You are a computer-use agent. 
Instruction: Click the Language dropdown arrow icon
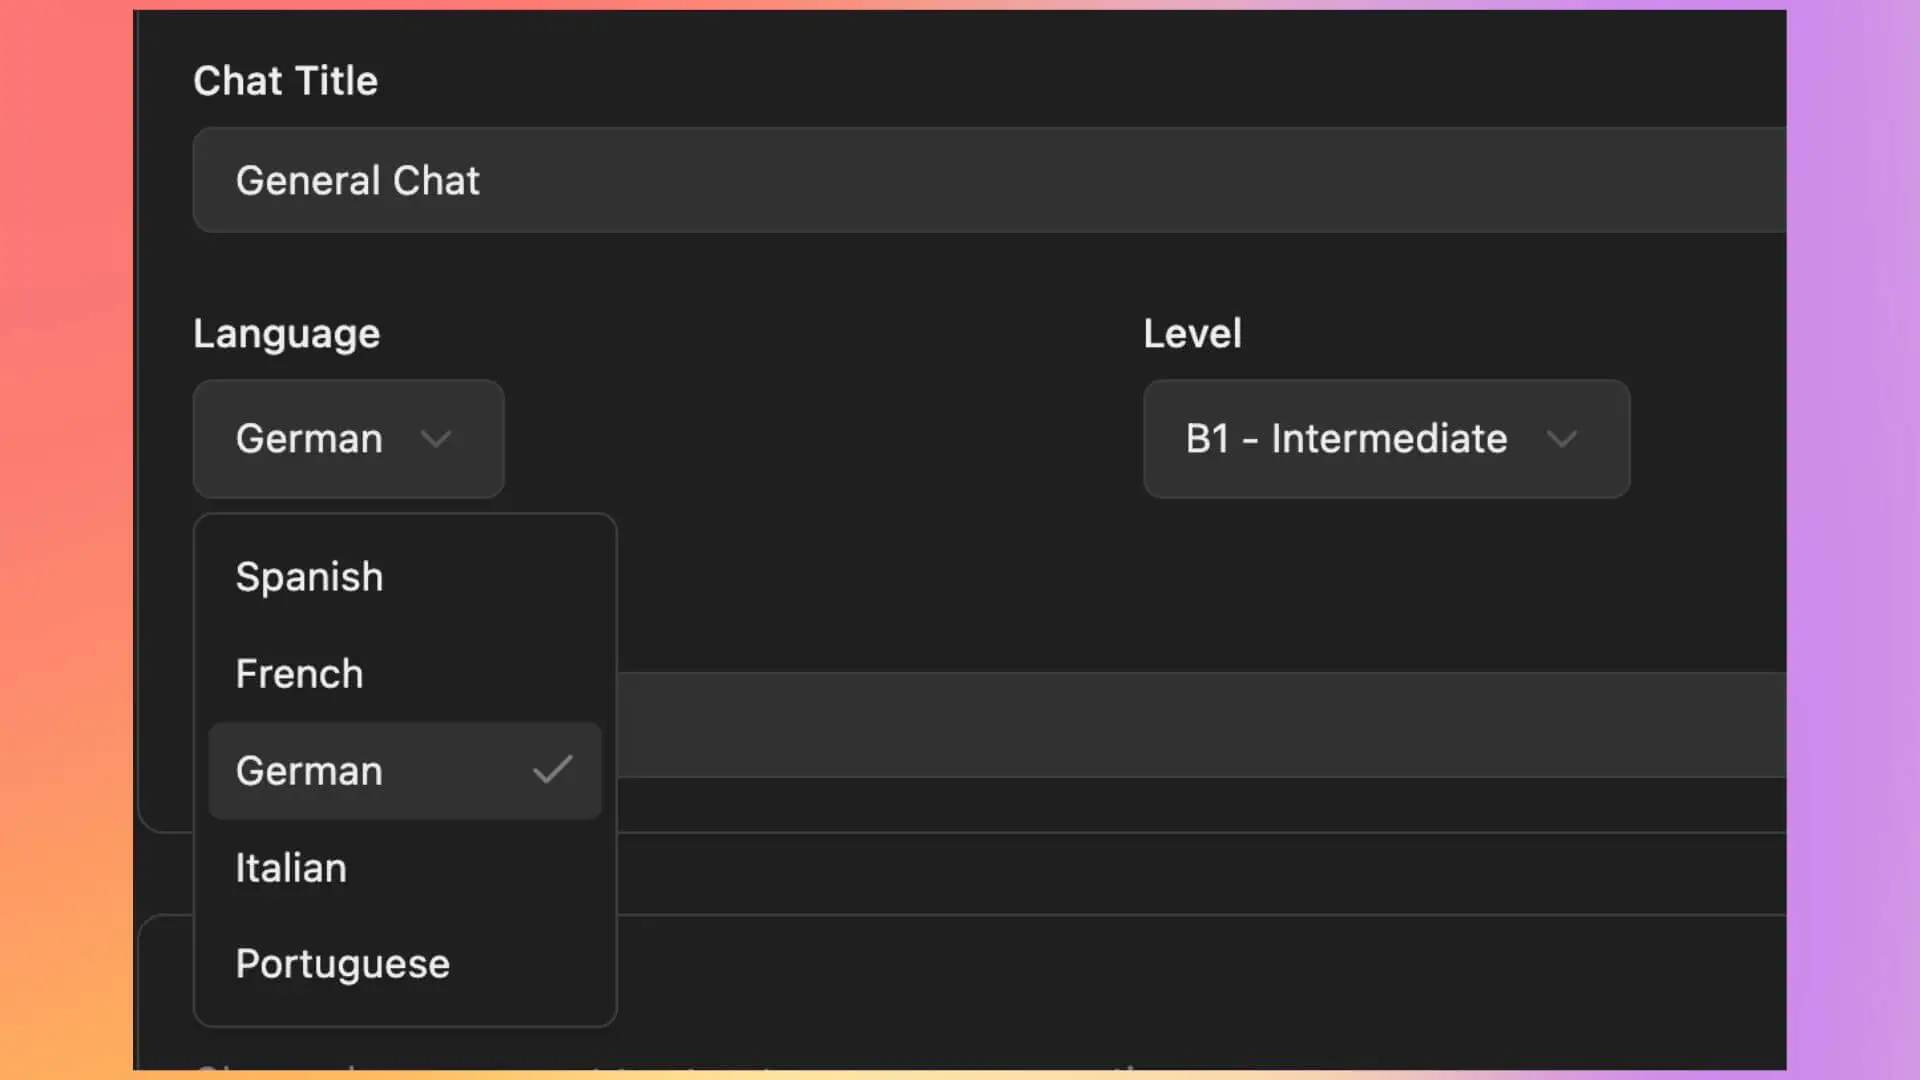pos(435,440)
